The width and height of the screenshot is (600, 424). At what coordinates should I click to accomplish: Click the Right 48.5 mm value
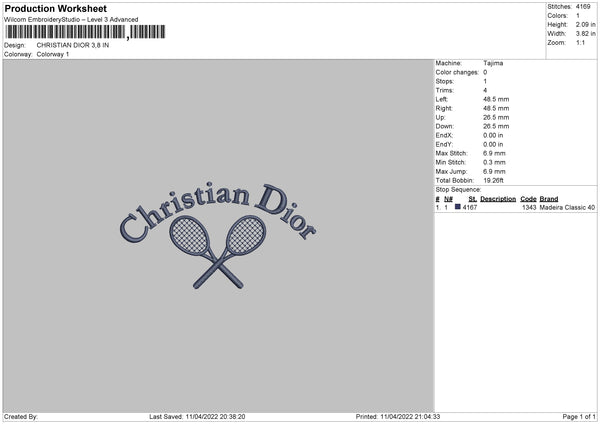(496, 108)
